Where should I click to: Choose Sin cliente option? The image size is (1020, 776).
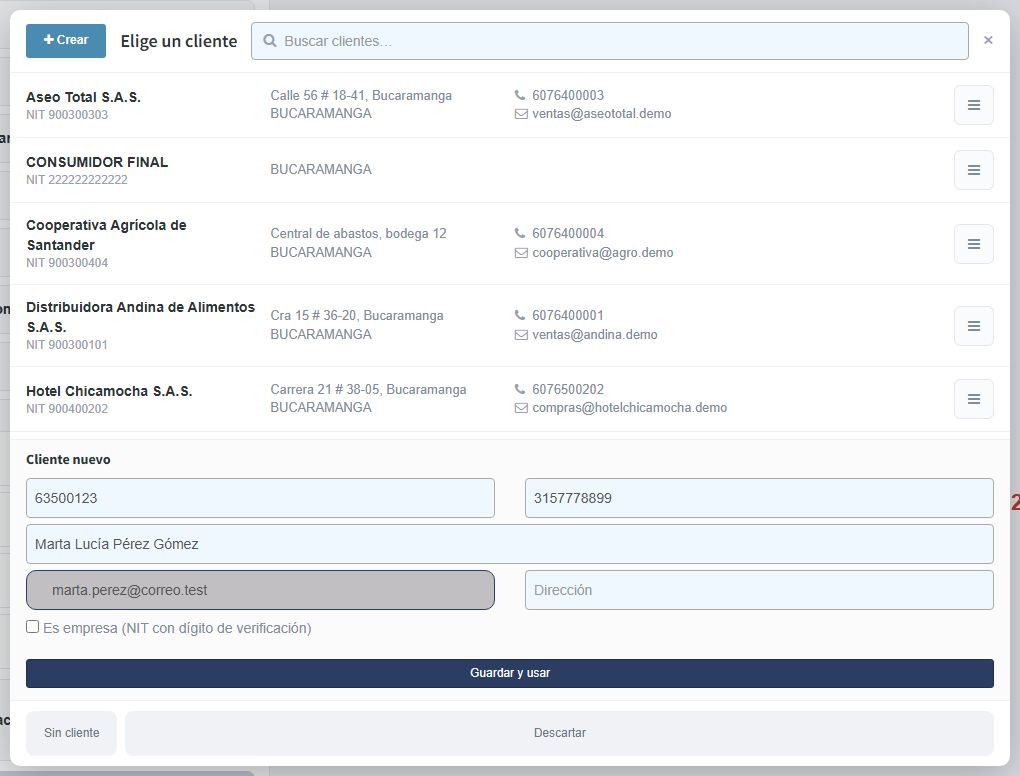click(72, 733)
